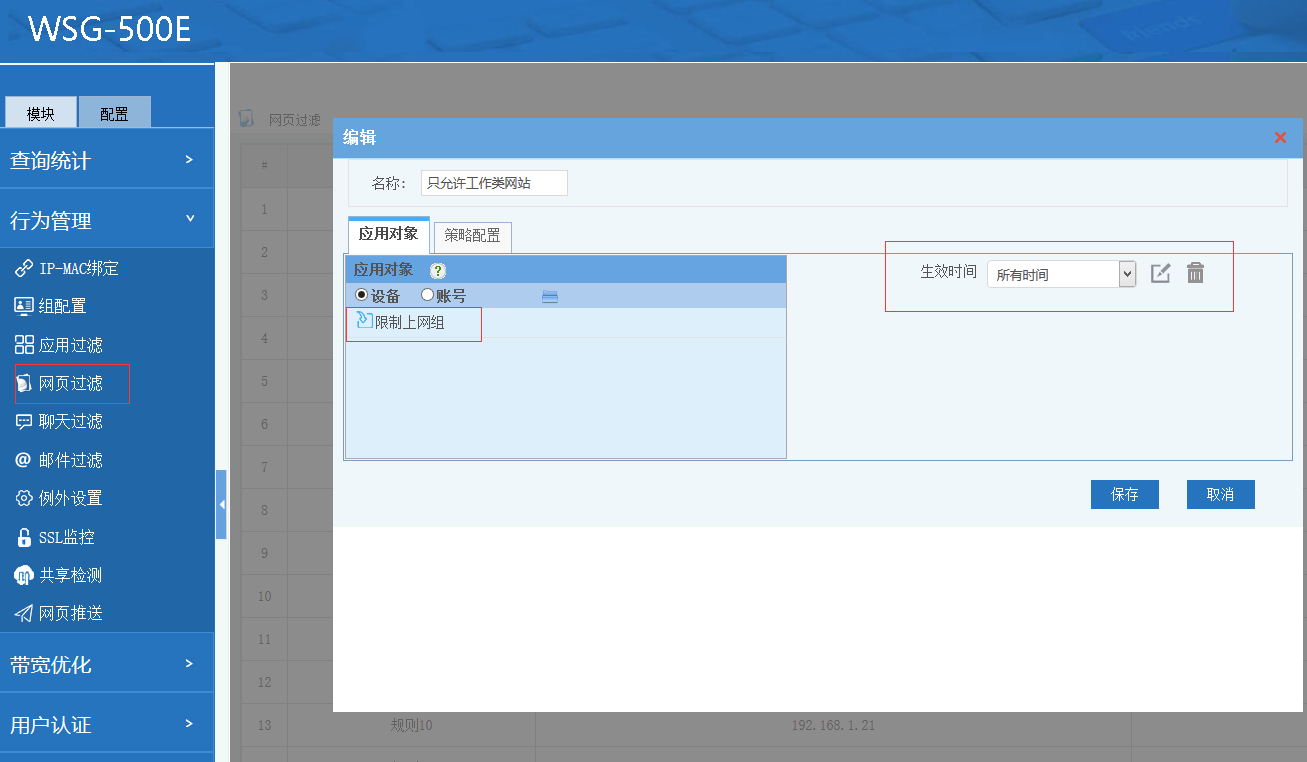
Task: Click the blue list icon beside 账号
Action: pos(550,296)
